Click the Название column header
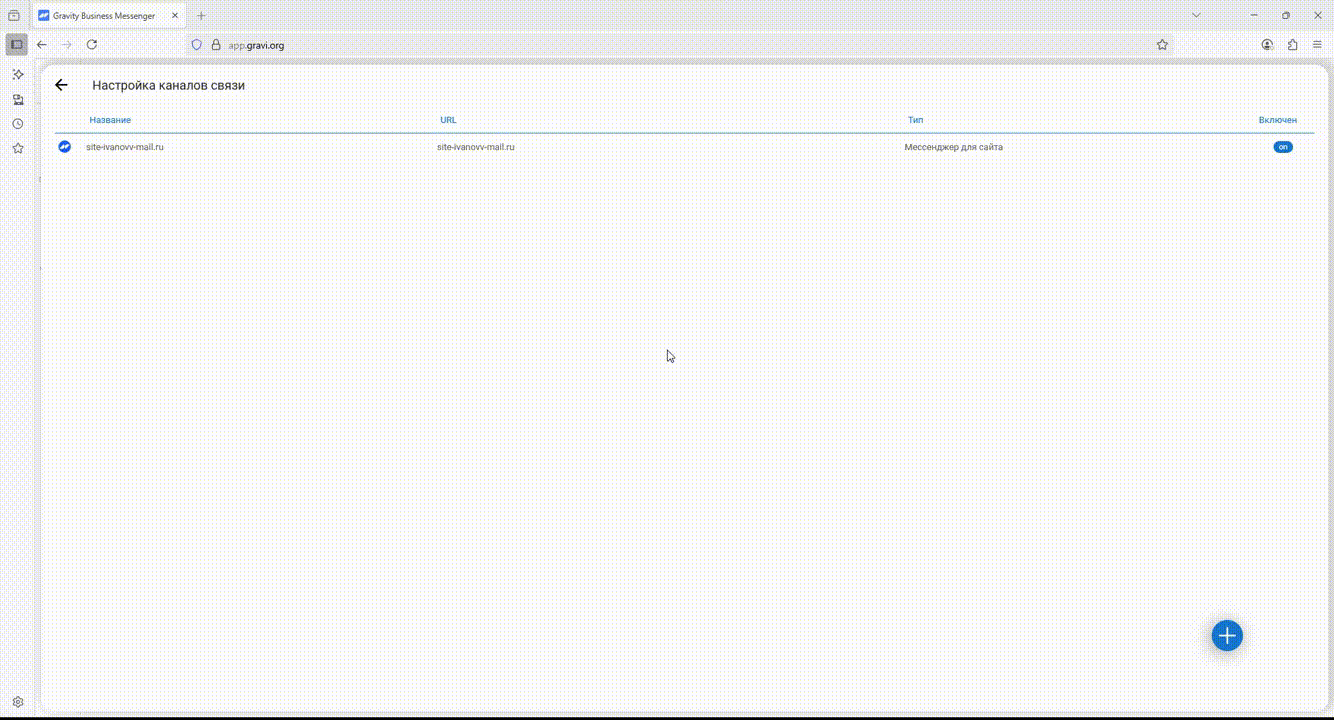The width and height of the screenshot is (1334, 720). point(110,120)
